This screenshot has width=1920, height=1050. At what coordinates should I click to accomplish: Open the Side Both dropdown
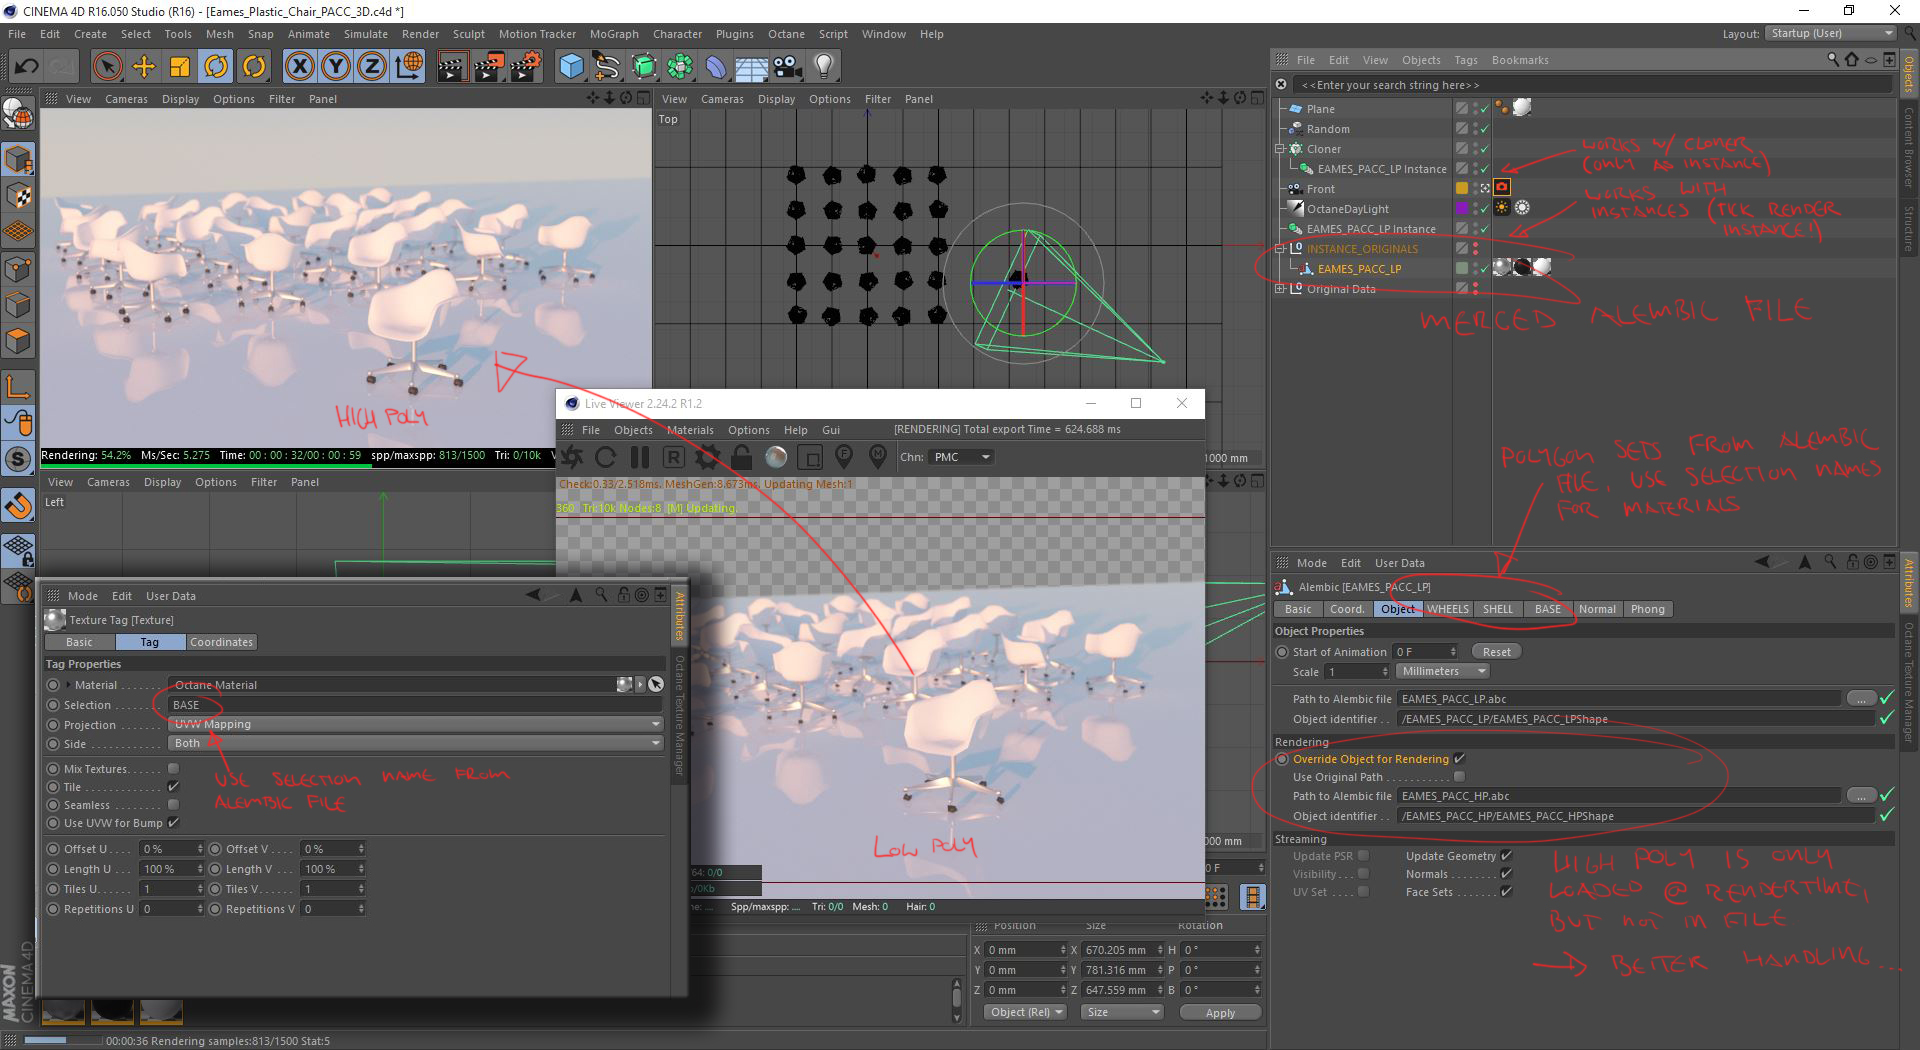tap(416, 743)
